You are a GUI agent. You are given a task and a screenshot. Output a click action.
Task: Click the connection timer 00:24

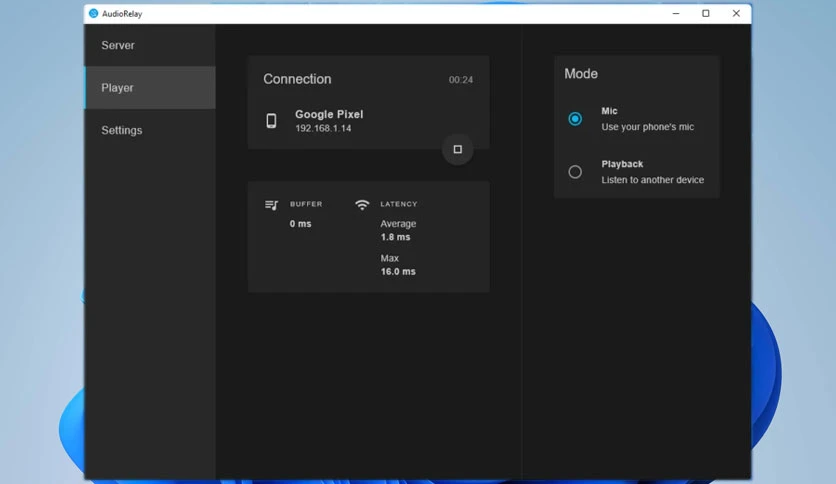coord(461,80)
